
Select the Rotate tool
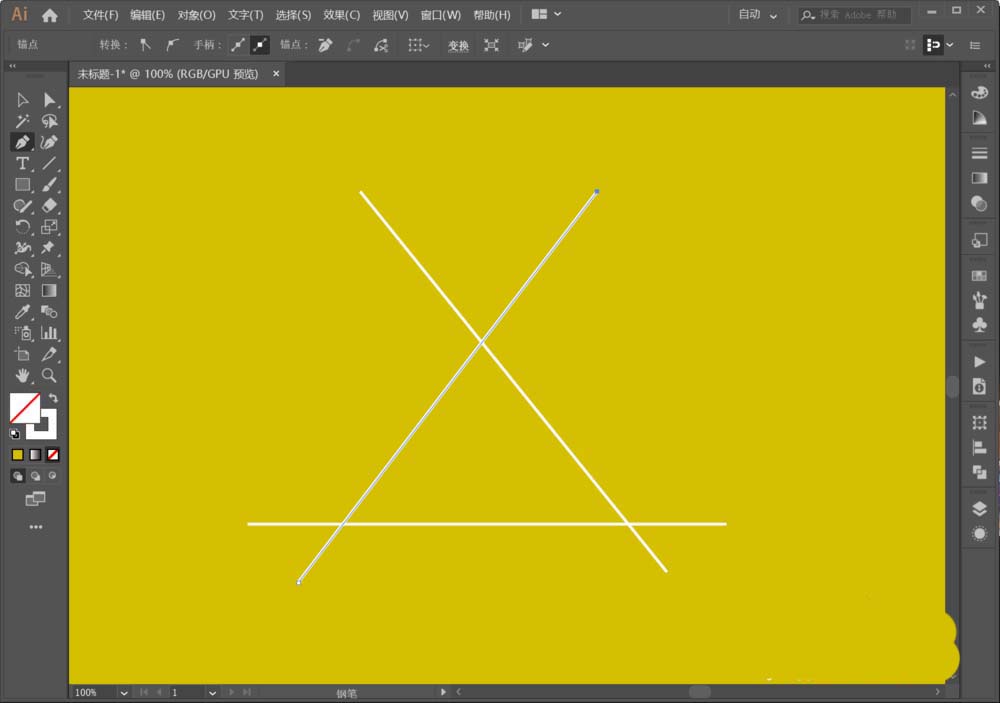click(x=22, y=227)
